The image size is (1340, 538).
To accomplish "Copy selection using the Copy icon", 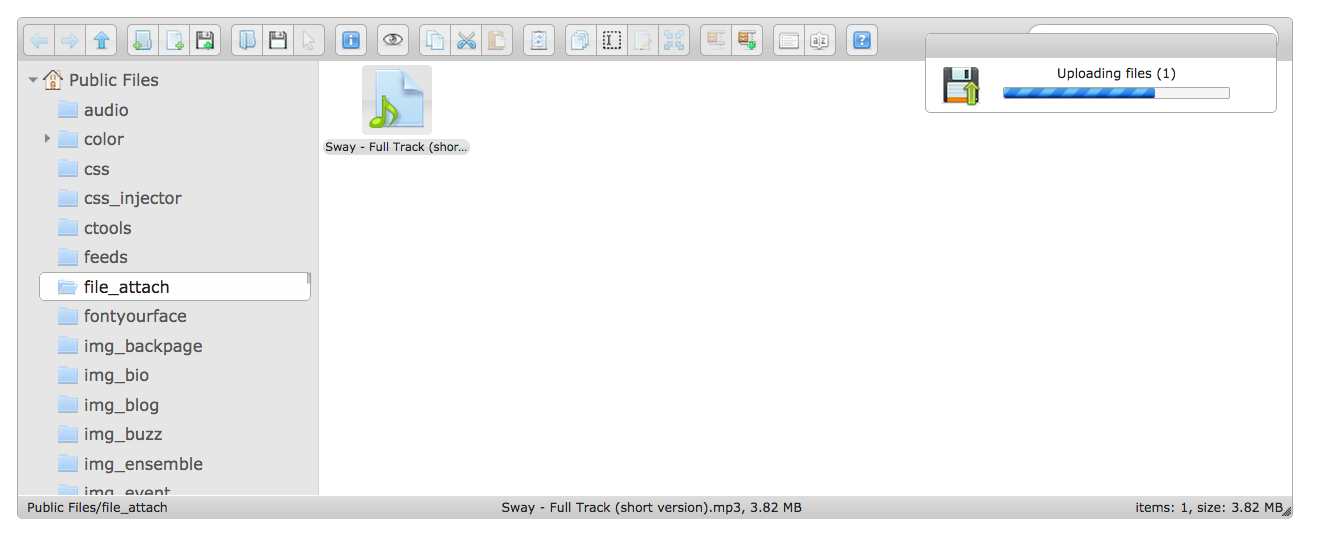I will [435, 40].
